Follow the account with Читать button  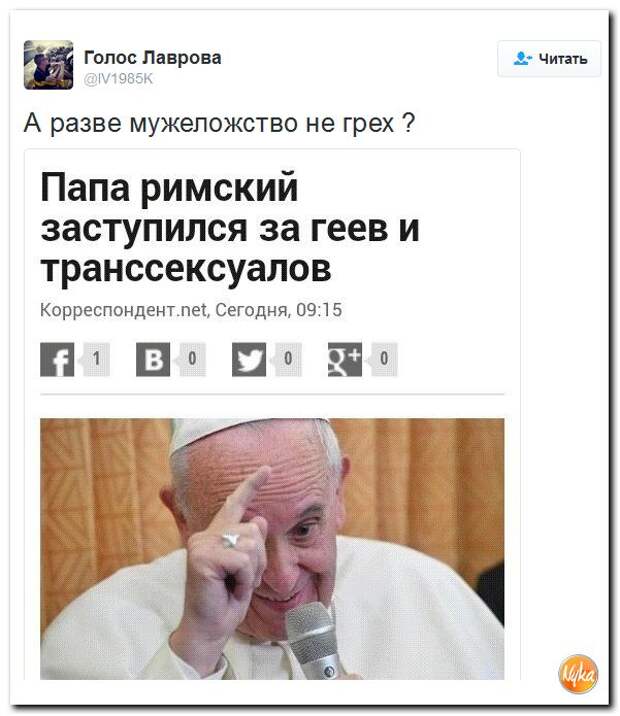tap(549, 58)
